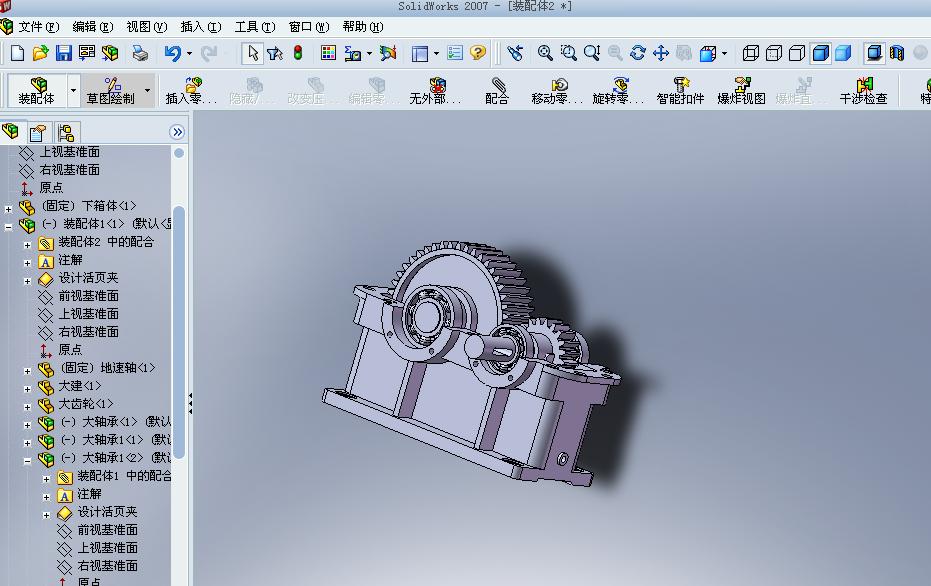This screenshot has width=931, height=586.
Task: Switch to the ConfigurationManager tab
Action: click(66, 132)
